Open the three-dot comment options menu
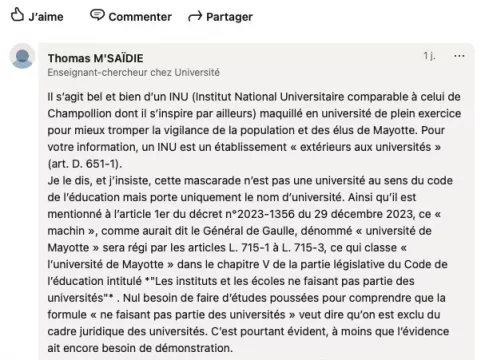Screen dimensions: 485x360 coord(459,56)
